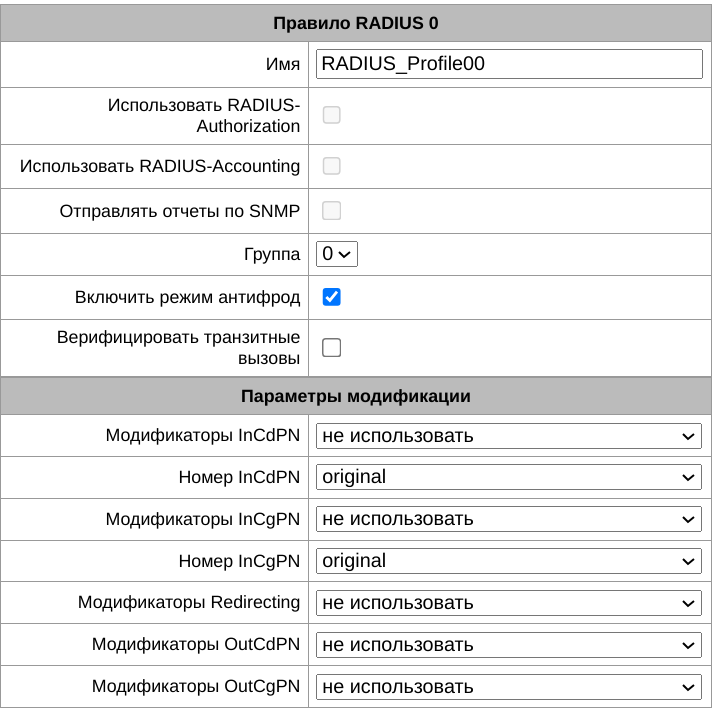
Task: Expand the Модификаторы OutCdPN dropdown
Action: coord(509,646)
